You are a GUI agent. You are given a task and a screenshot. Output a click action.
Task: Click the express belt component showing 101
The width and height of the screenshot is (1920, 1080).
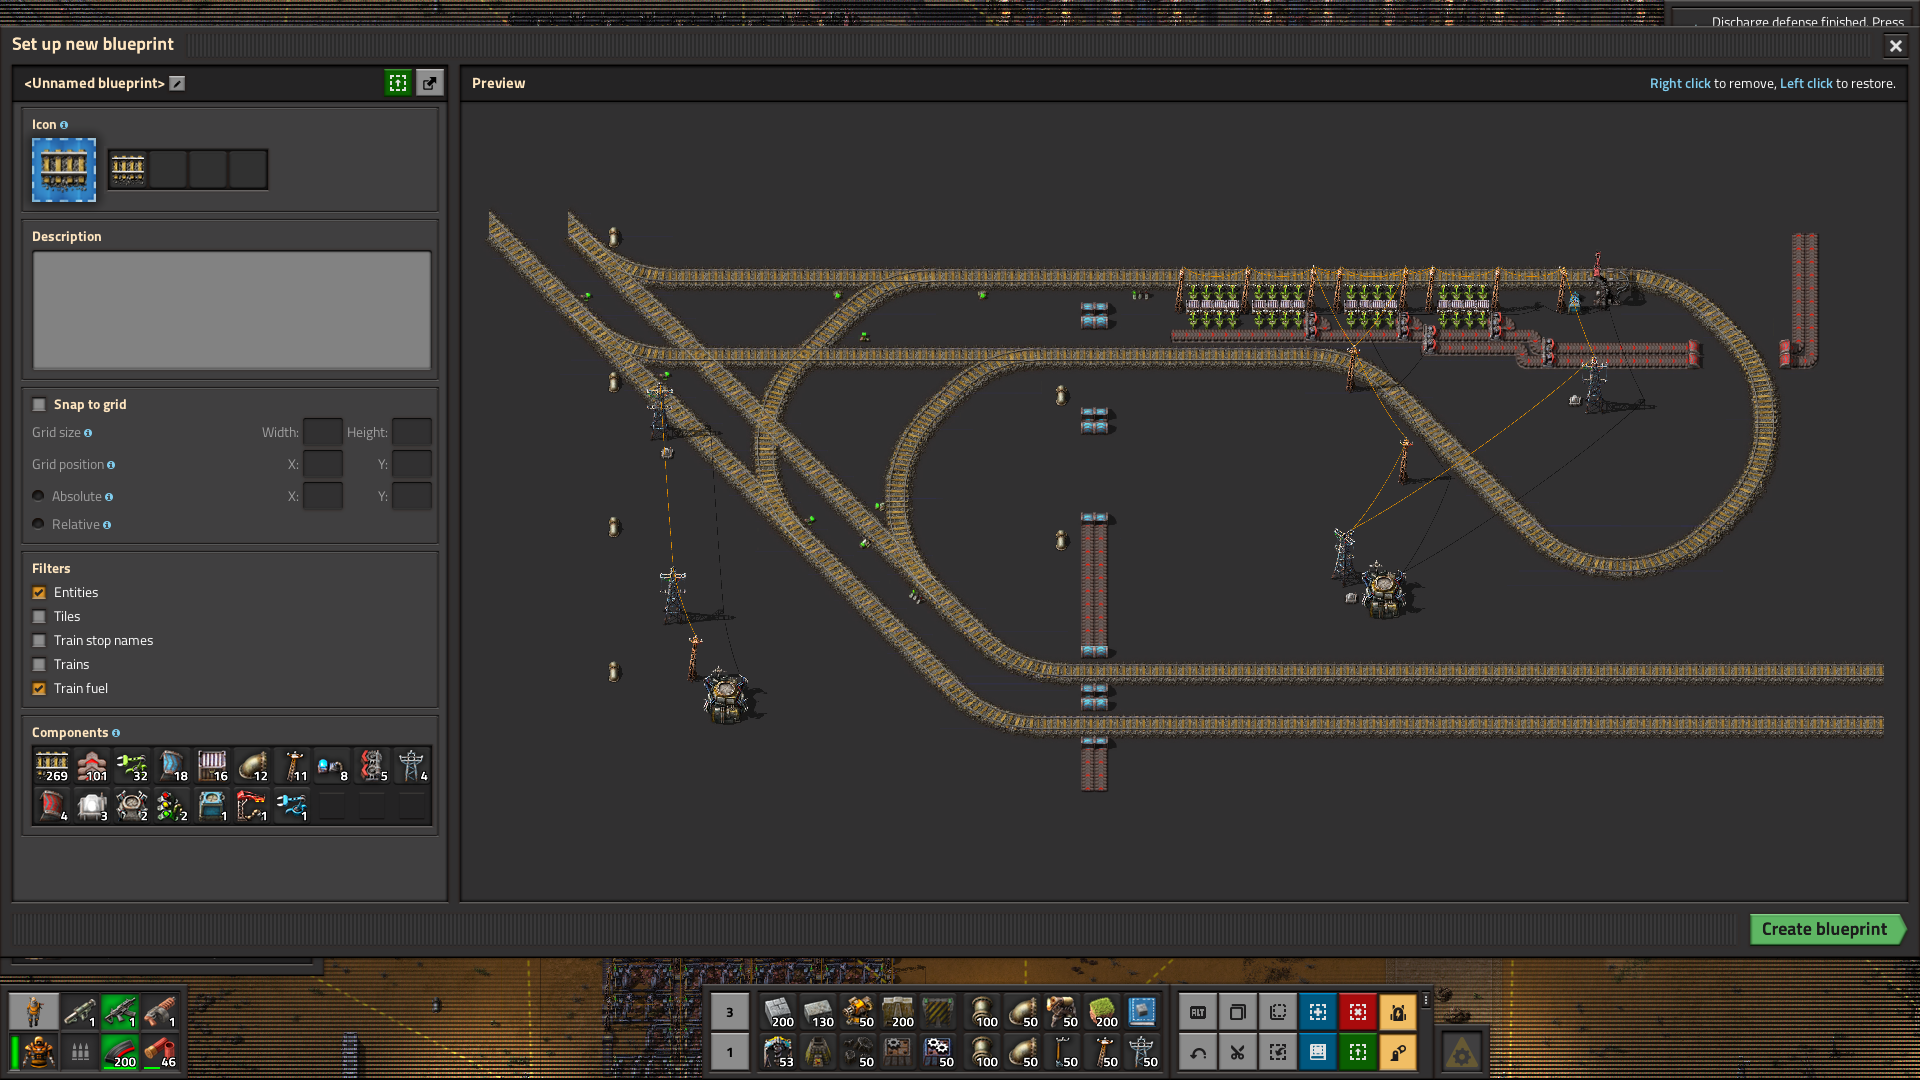[92, 766]
